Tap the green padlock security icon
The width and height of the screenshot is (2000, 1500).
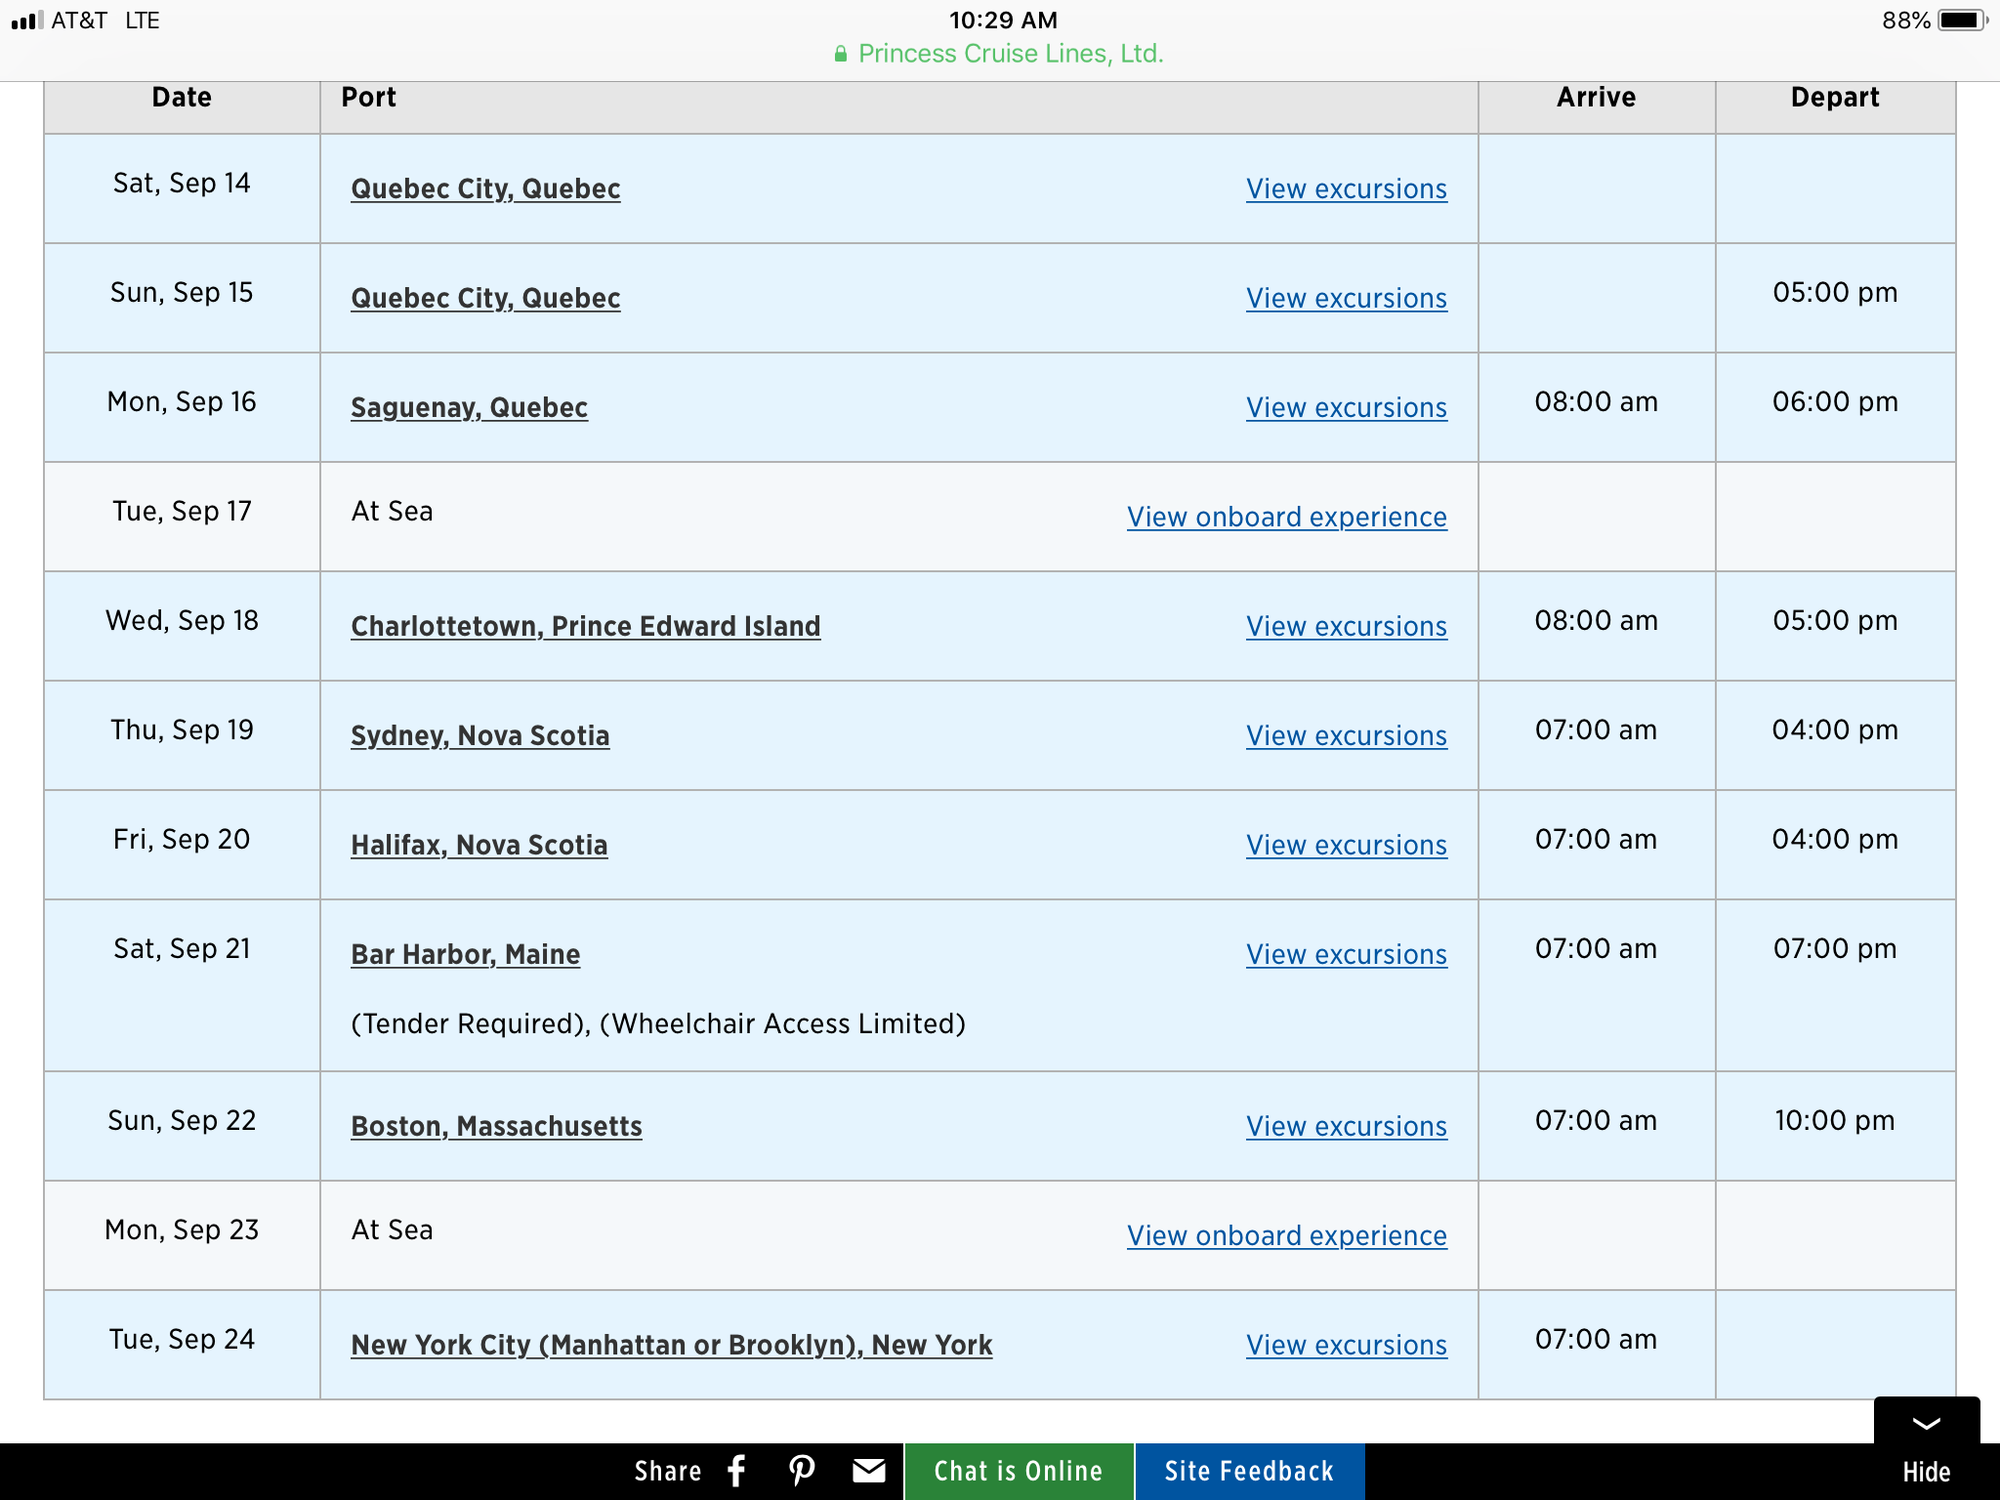(x=841, y=54)
